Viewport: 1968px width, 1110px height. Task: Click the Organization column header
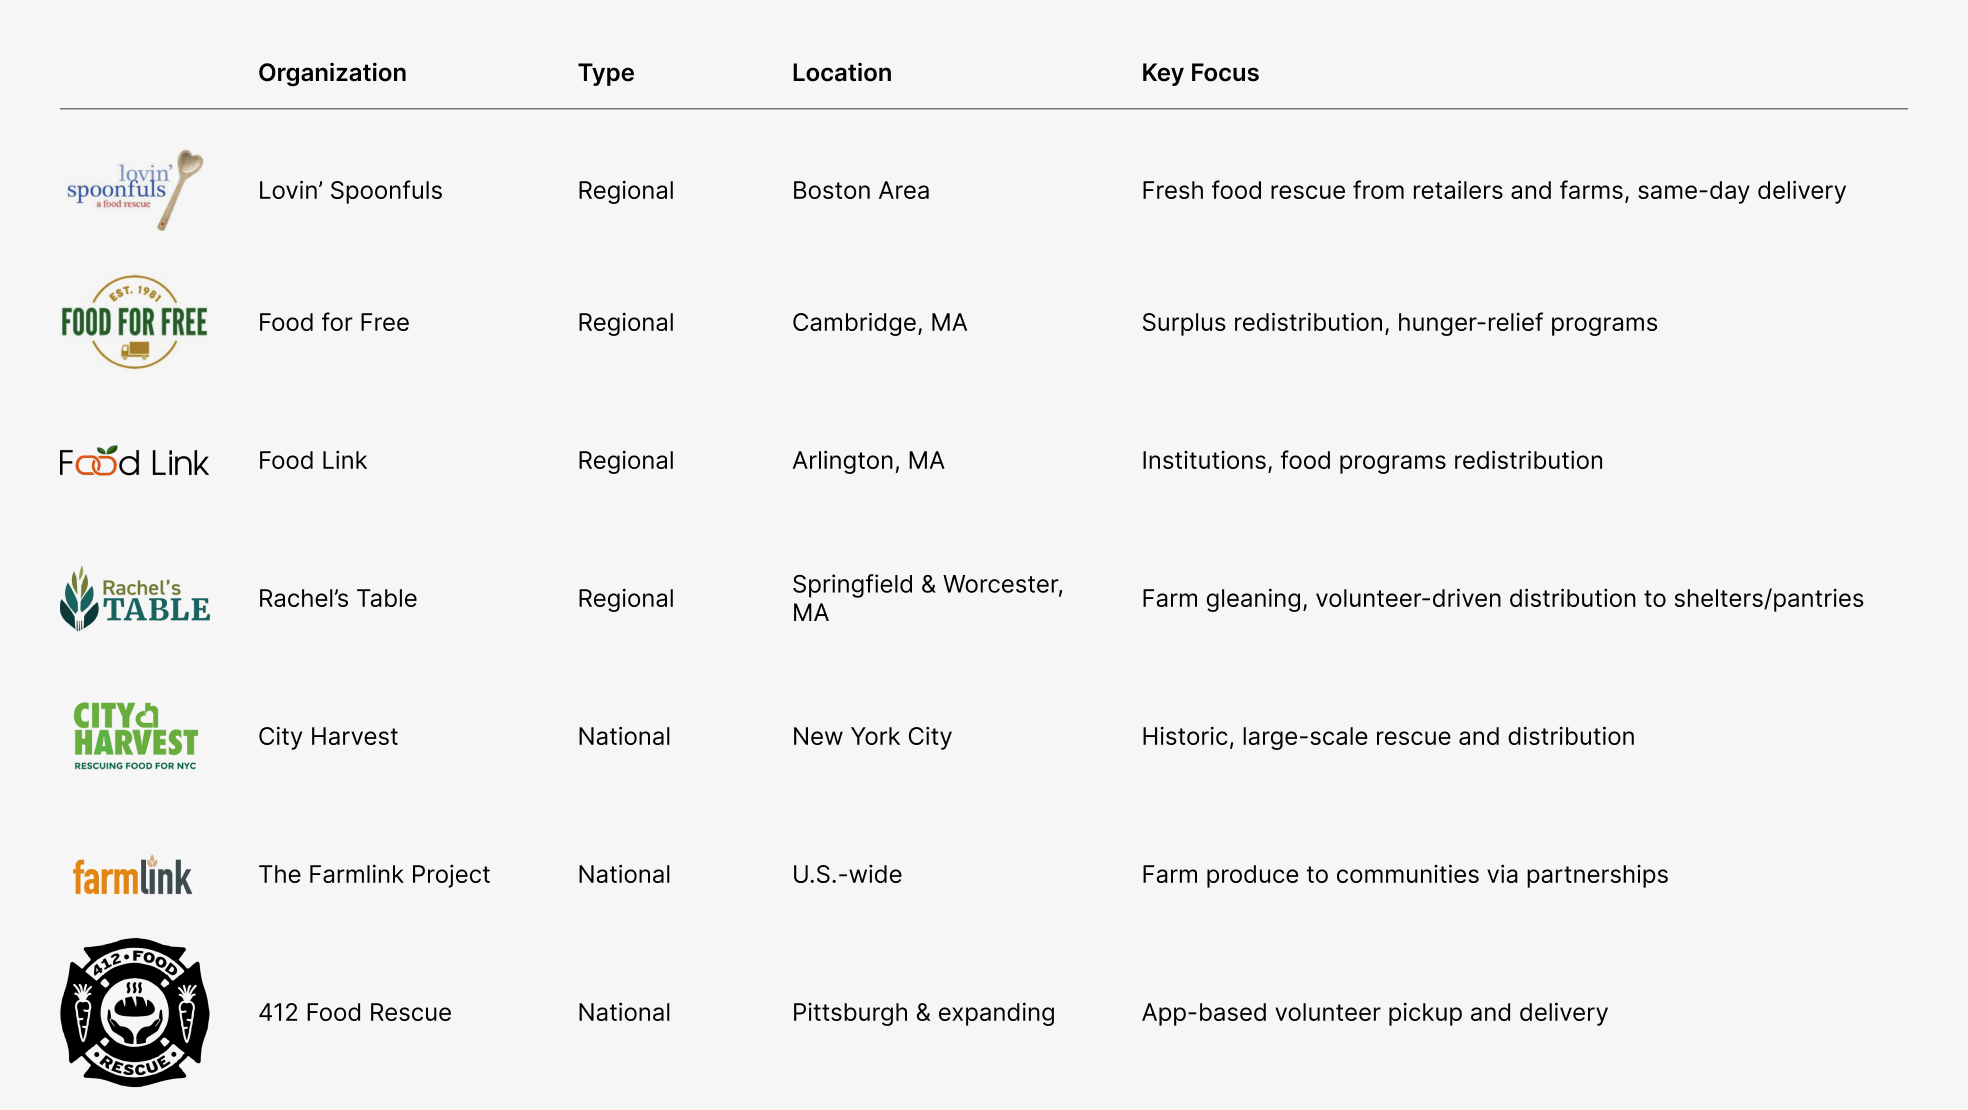click(x=332, y=73)
